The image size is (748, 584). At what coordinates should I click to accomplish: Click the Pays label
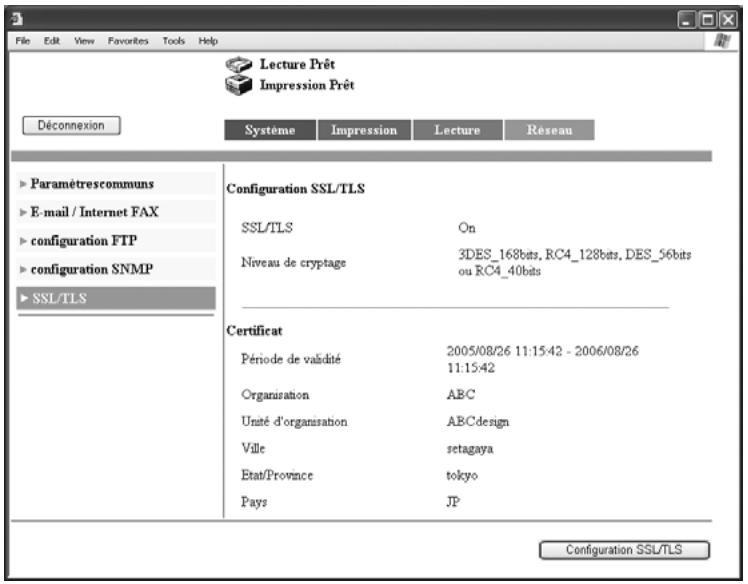(x=254, y=502)
